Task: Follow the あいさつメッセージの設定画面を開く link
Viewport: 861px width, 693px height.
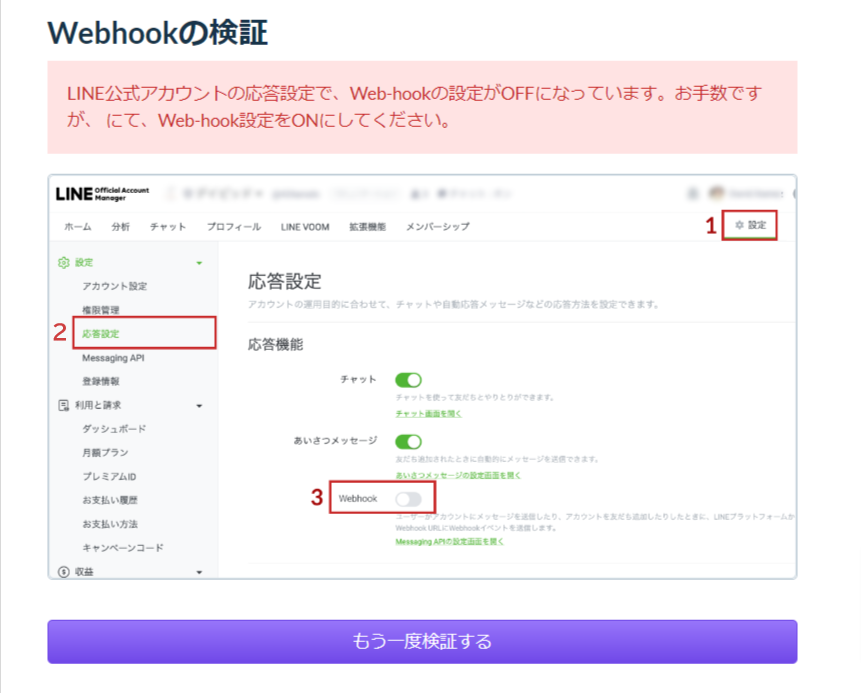Action: [458, 475]
